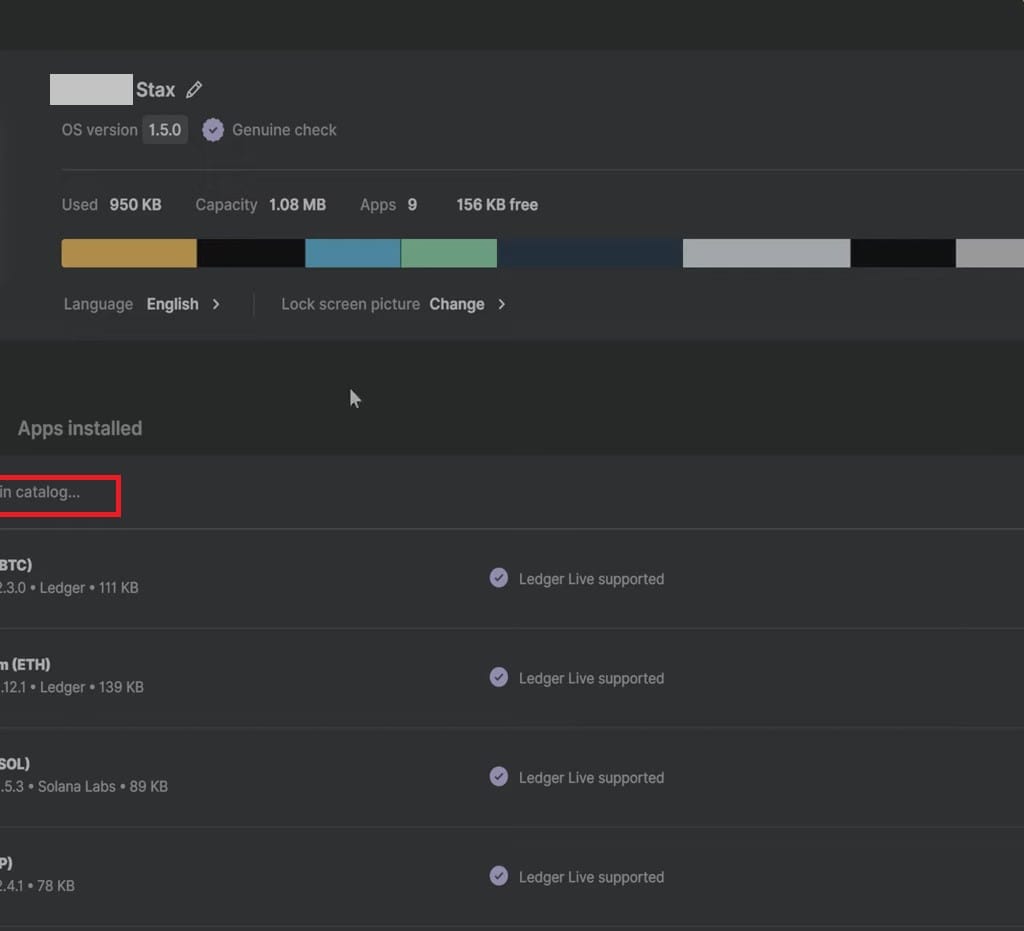The width and height of the screenshot is (1024, 931).
Task: Click the Genuine check badge icon
Action: click(213, 130)
